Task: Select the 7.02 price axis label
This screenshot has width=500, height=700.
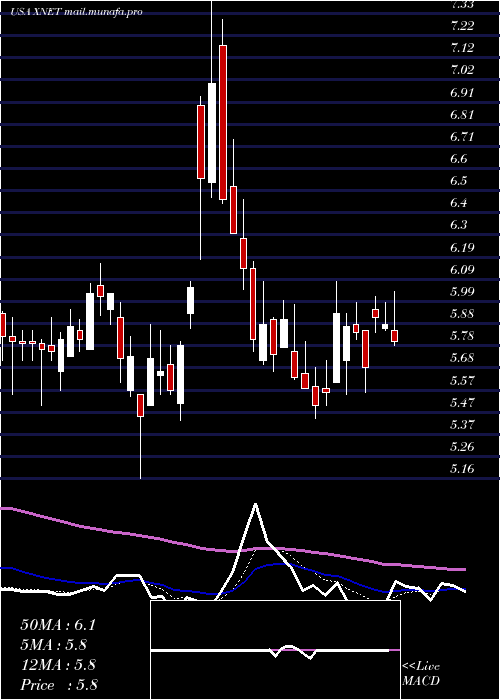Action: click(462, 70)
